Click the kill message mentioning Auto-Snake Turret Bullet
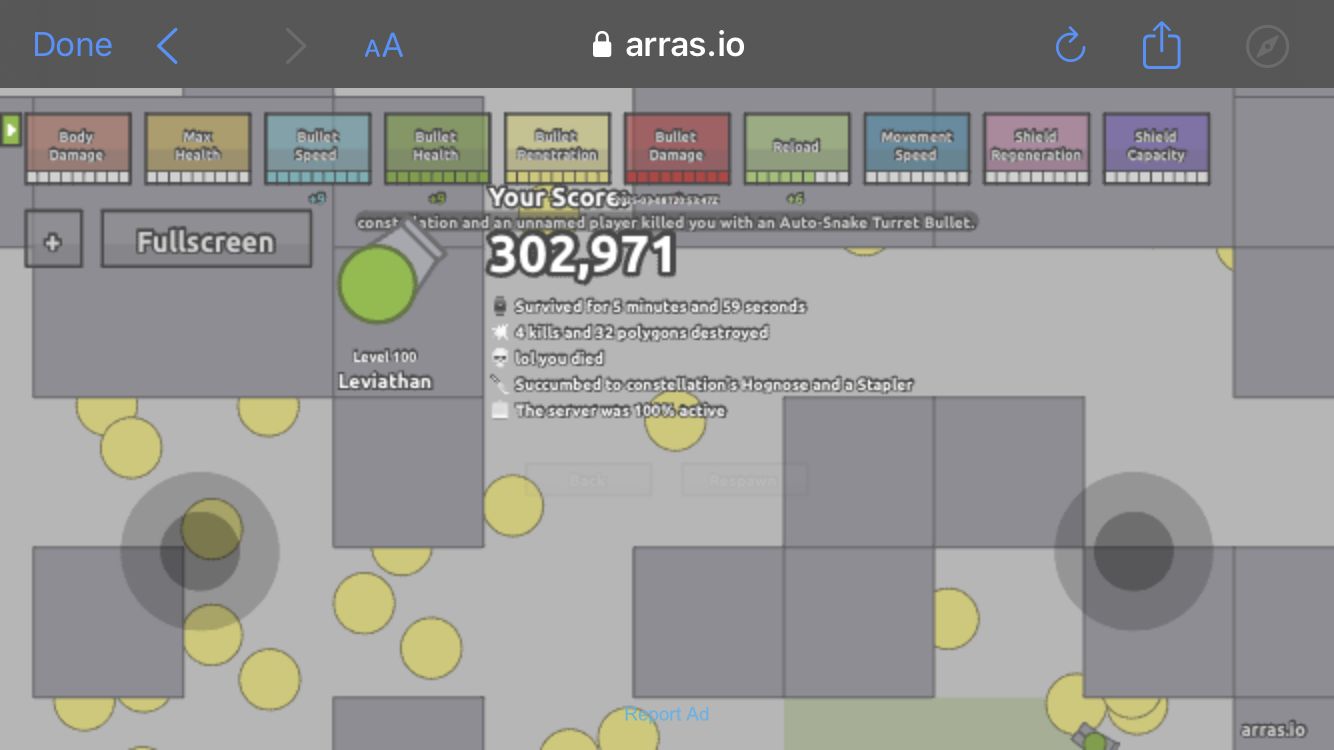This screenshot has height=750, width=1334. tap(666, 223)
